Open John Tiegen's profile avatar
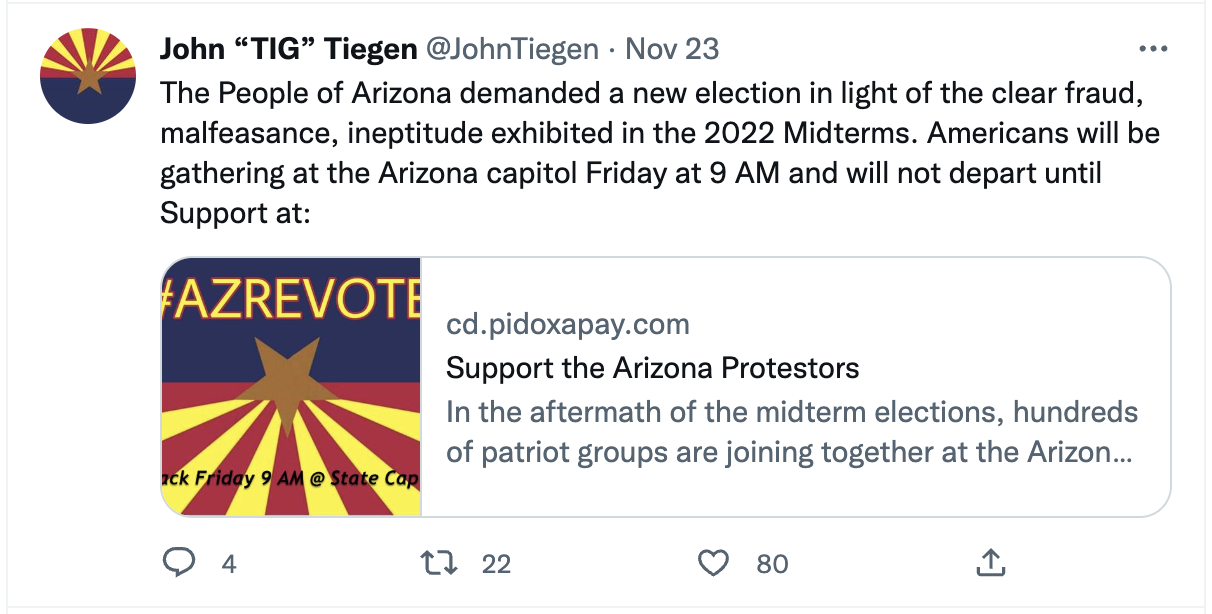Viewport: 1212px width, 614px height. [88, 76]
